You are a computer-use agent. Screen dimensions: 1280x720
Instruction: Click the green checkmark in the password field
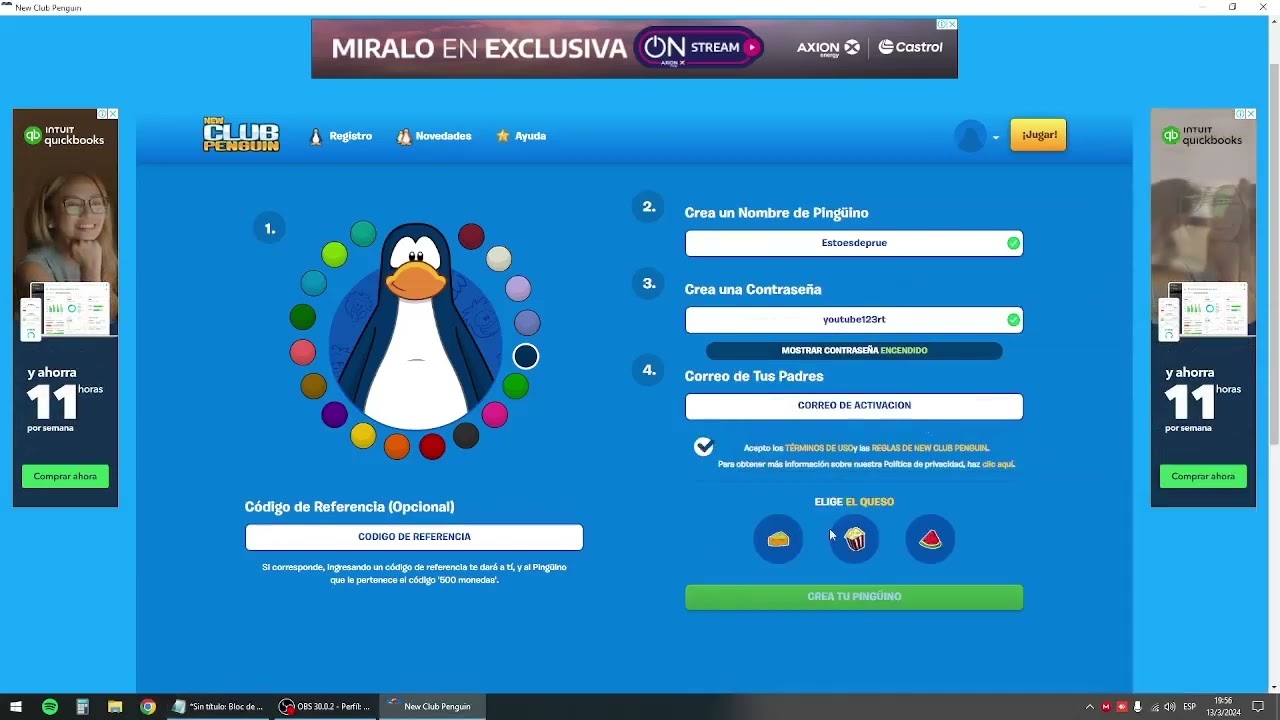point(1013,320)
